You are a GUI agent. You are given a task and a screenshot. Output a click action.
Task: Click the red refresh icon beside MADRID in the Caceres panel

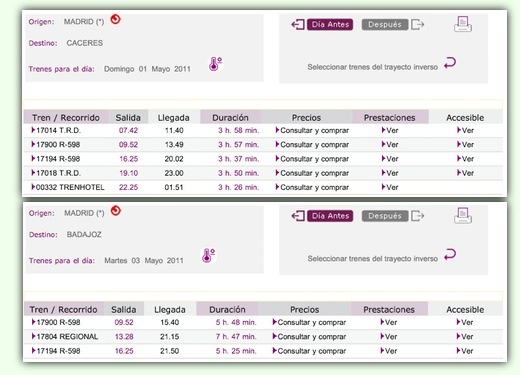tap(115, 19)
